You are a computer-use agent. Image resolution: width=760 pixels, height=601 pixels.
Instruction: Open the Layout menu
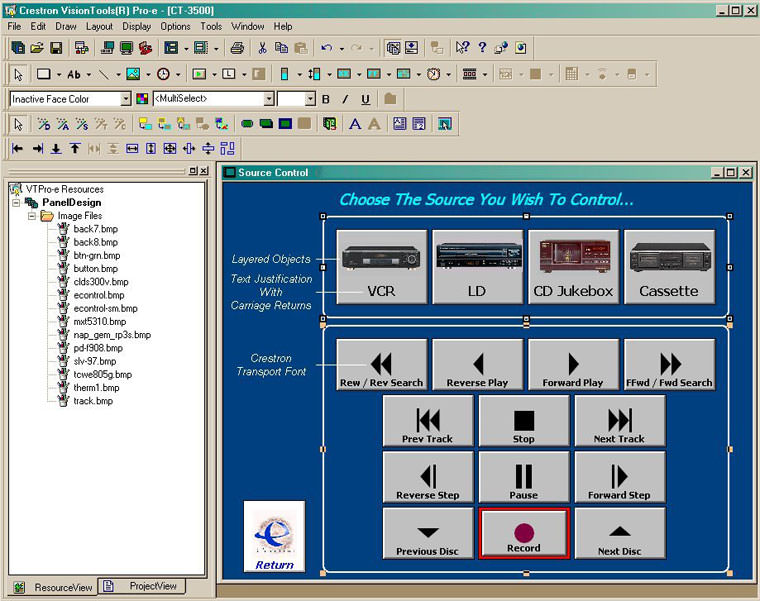coord(99,27)
